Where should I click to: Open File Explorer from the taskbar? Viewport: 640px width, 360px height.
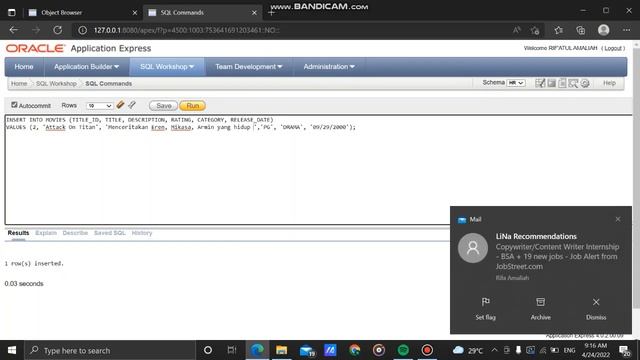point(281,350)
